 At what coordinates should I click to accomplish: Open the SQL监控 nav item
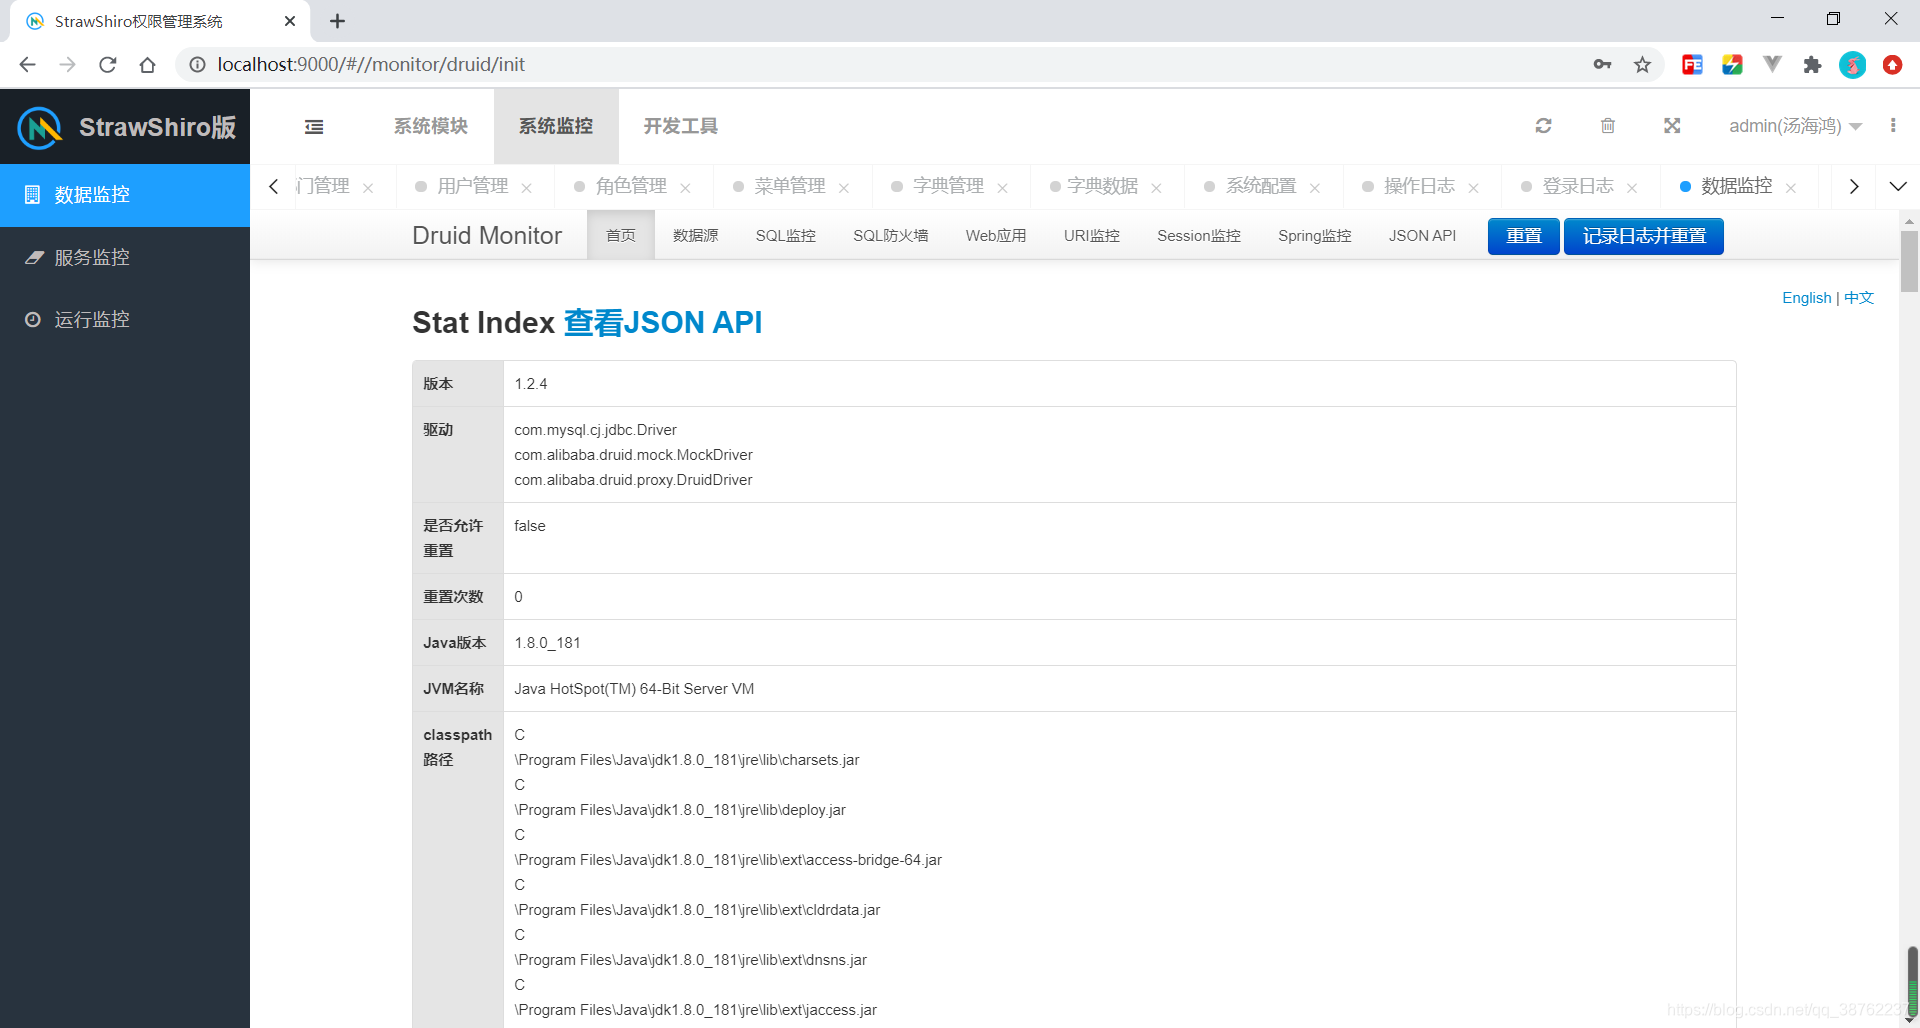click(x=786, y=235)
